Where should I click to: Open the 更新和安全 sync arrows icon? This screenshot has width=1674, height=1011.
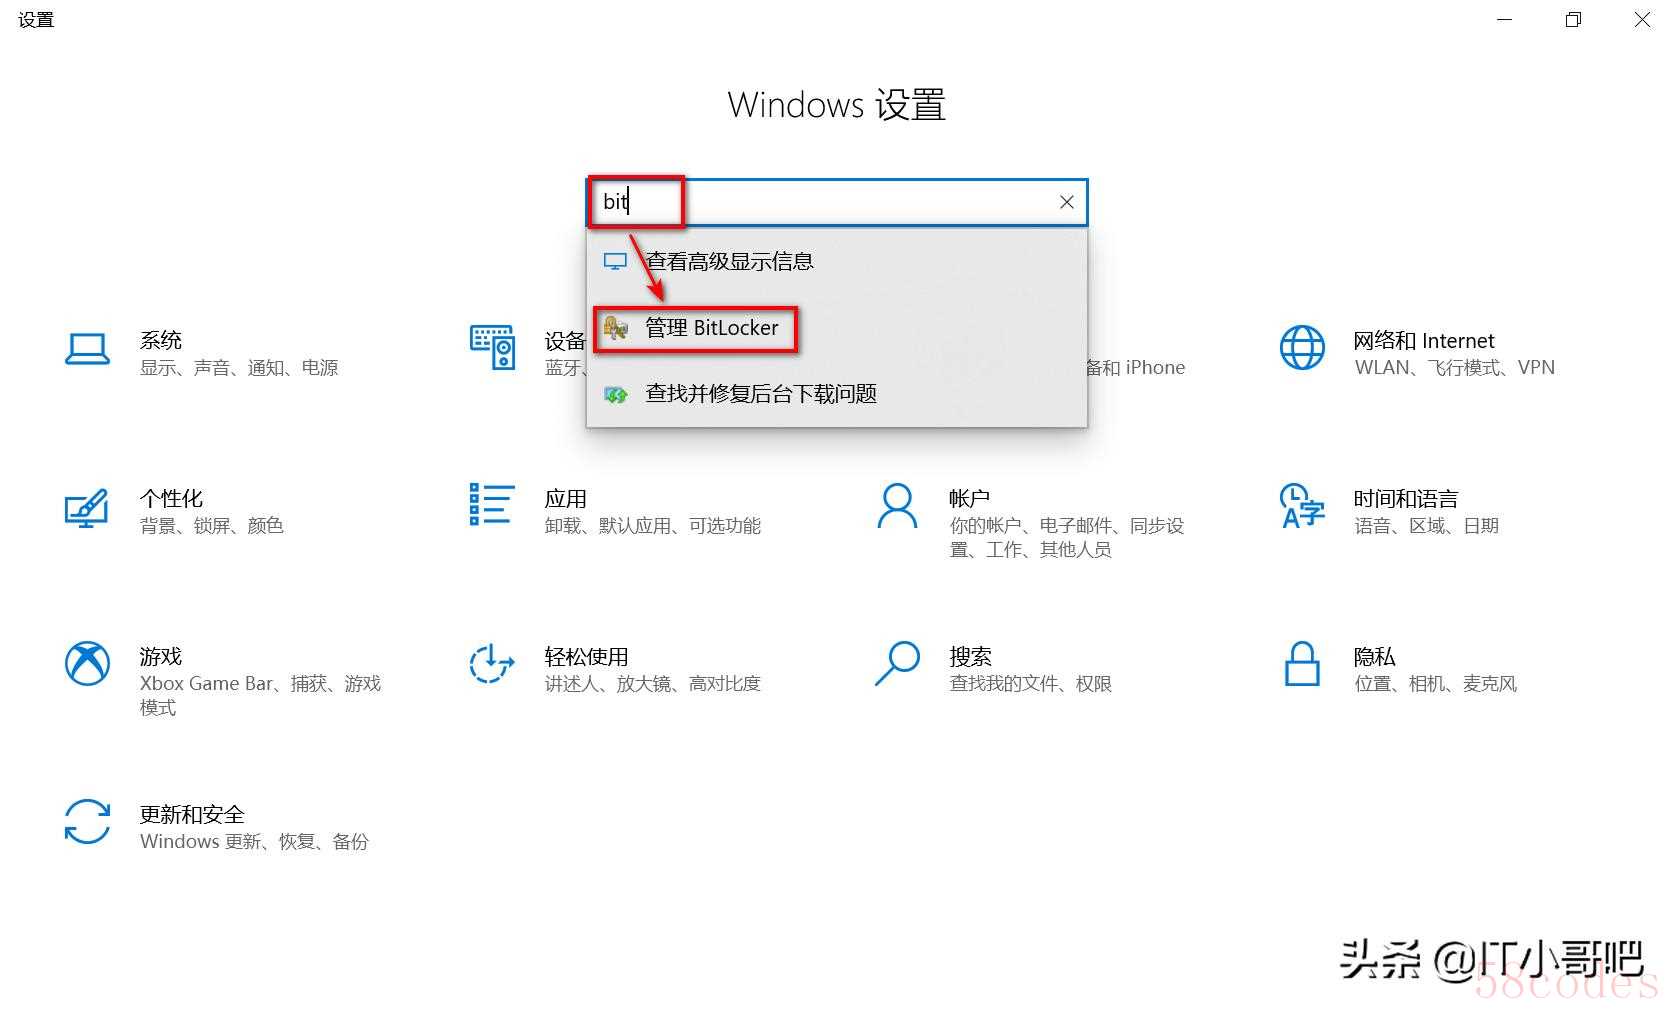87,822
